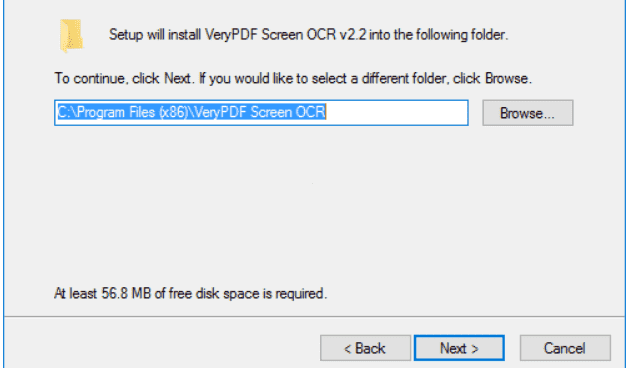Focus the installation folder path field

[x=261, y=113]
